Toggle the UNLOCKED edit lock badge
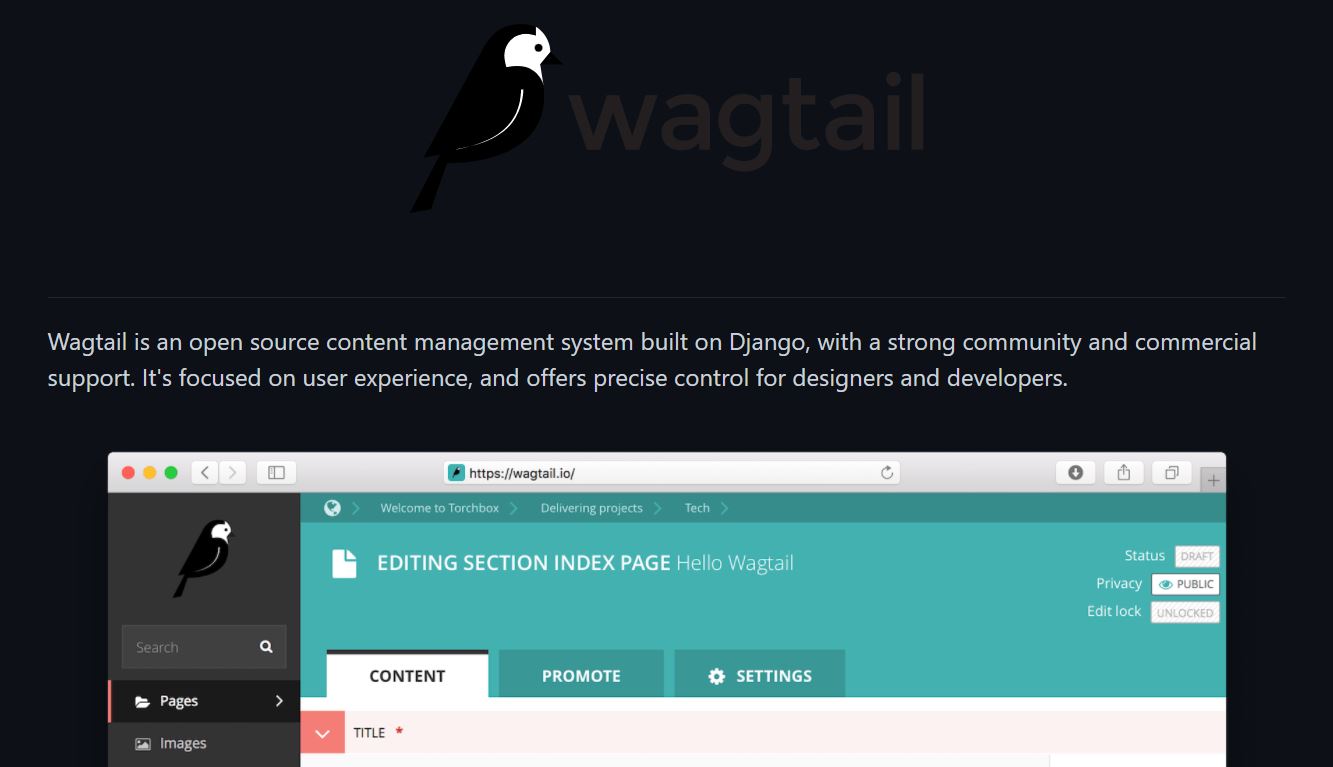 pyautogui.click(x=1185, y=613)
